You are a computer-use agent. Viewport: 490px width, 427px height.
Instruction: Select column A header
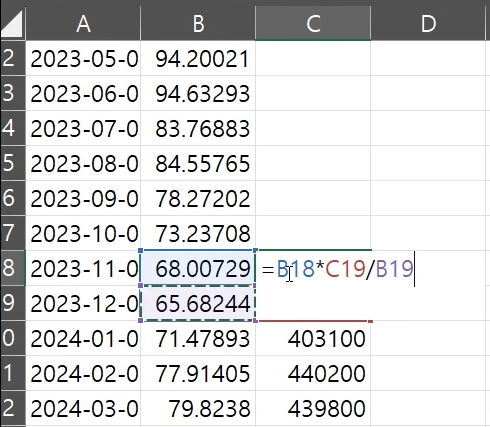[83, 23]
